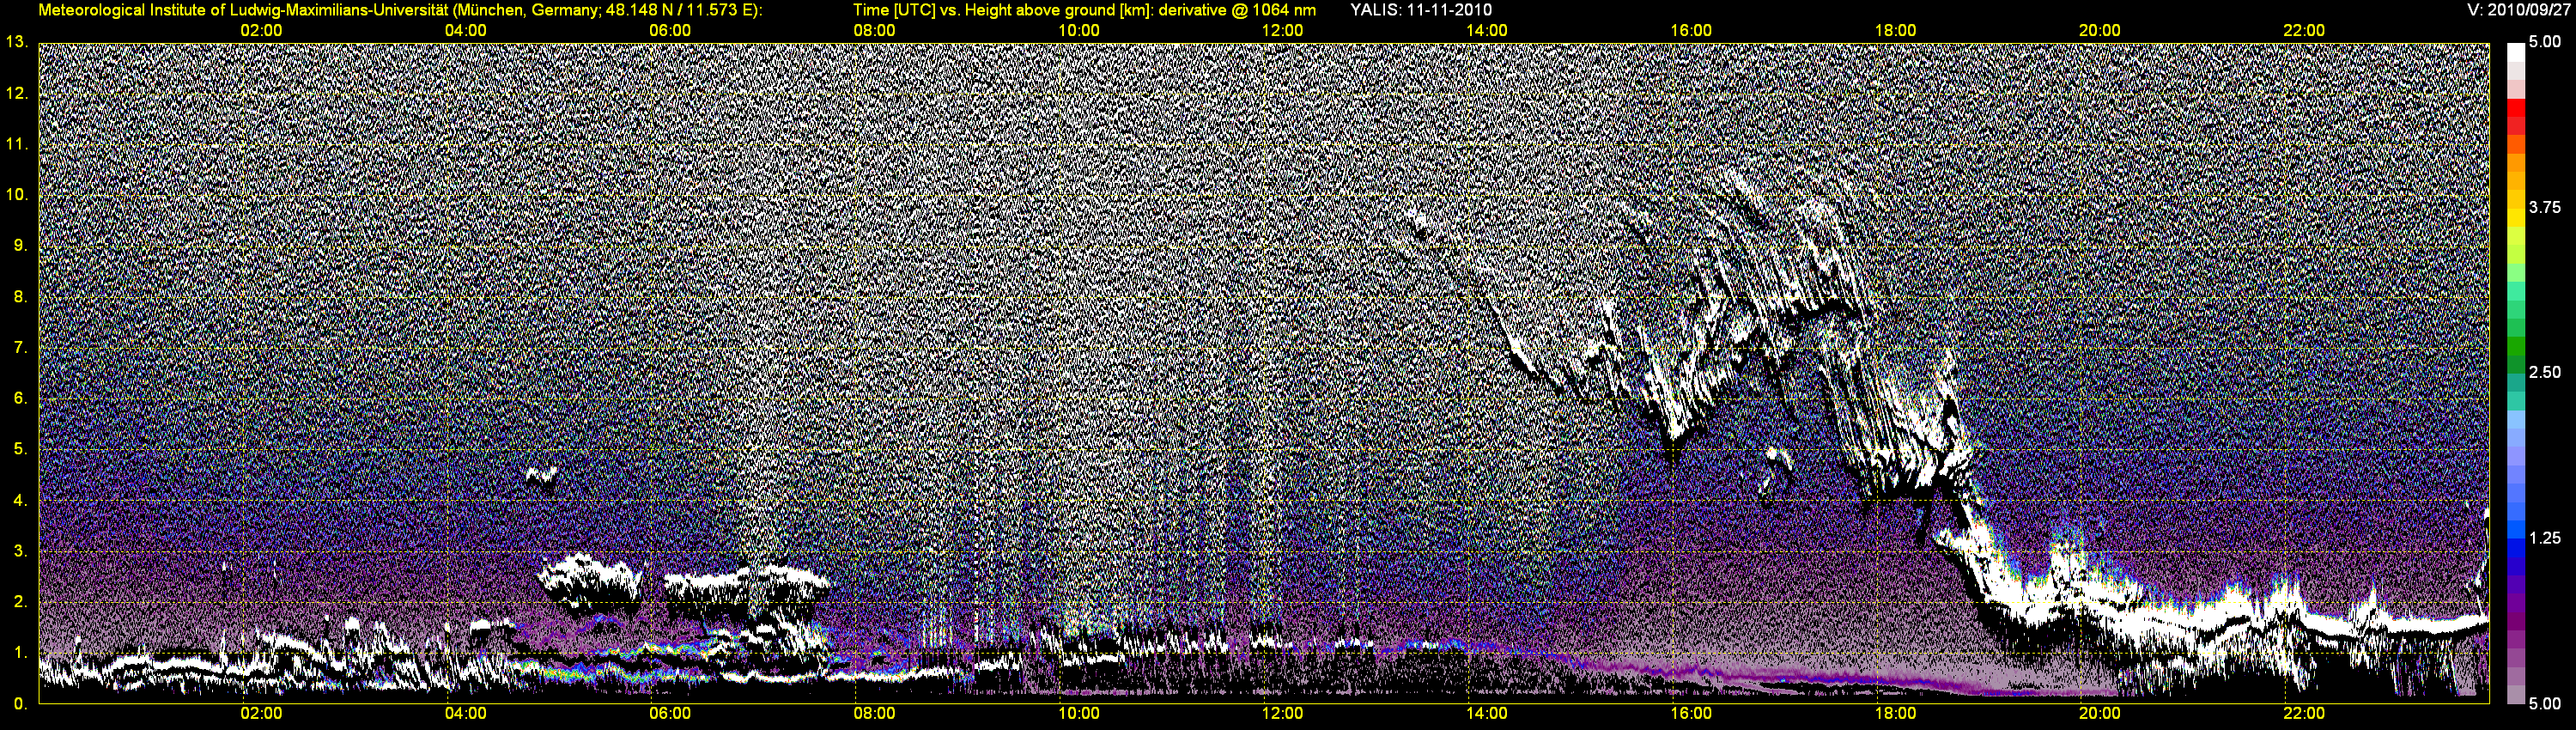Click the 16:00 label on the bottom time axis
2576x730 pixels.
click(x=1690, y=713)
